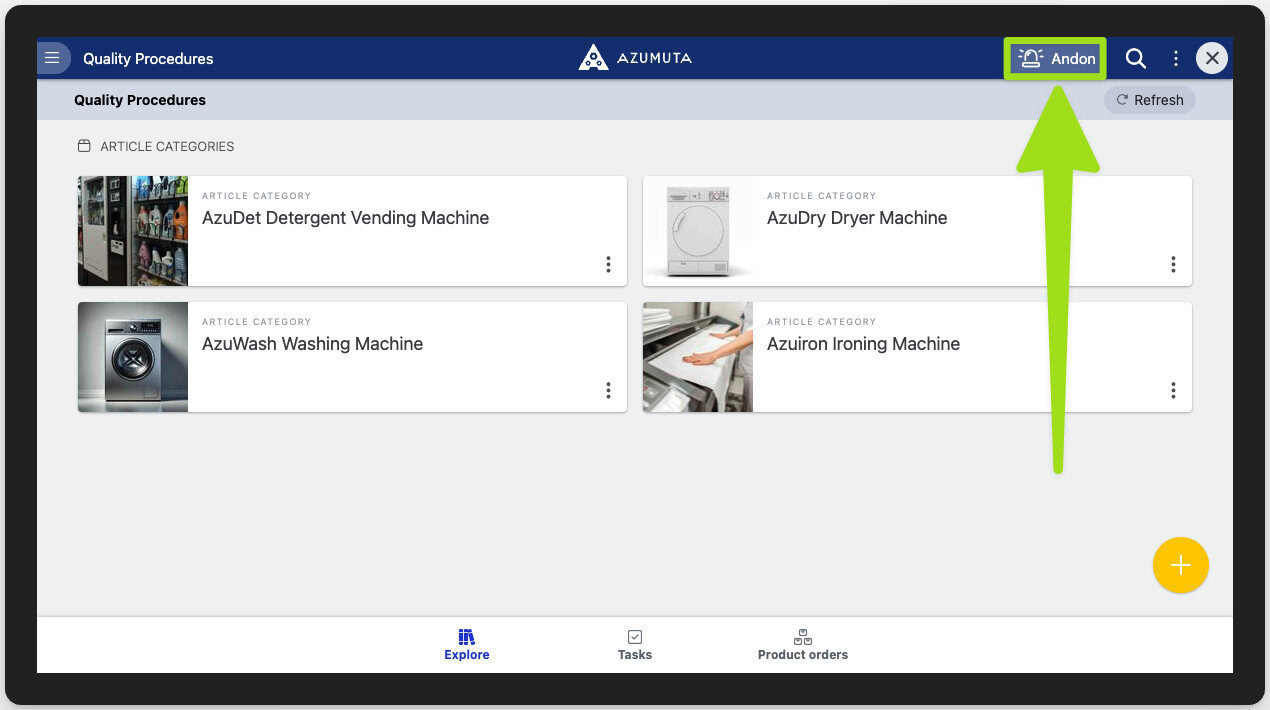Open the kebab menu on Azuiron Ironing Machine
Screen dimensions: 1270x710
pos(1173,390)
